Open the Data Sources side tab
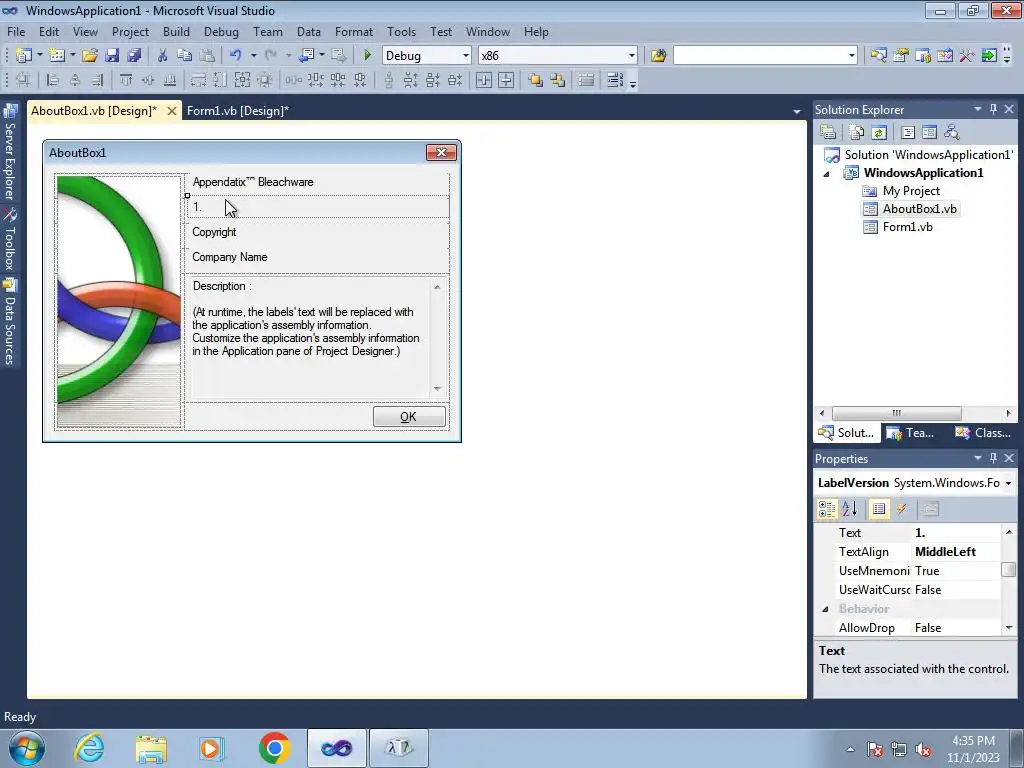Screen dimensions: 1024x768 pyautogui.click(x=10, y=321)
